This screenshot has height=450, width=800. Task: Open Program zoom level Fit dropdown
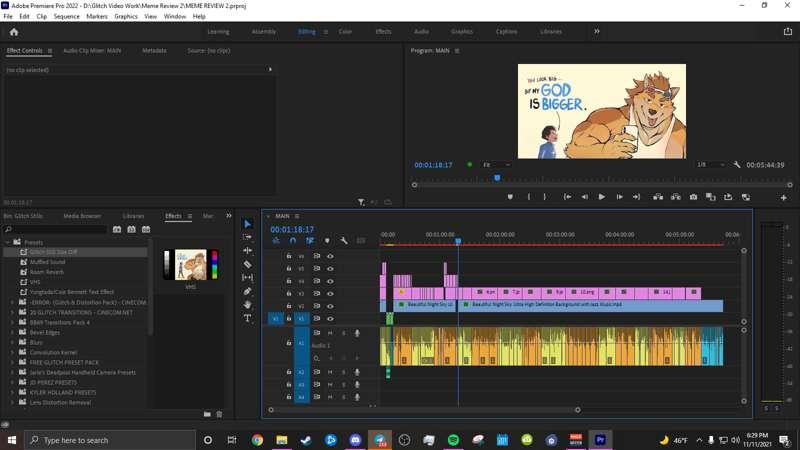[496, 165]
